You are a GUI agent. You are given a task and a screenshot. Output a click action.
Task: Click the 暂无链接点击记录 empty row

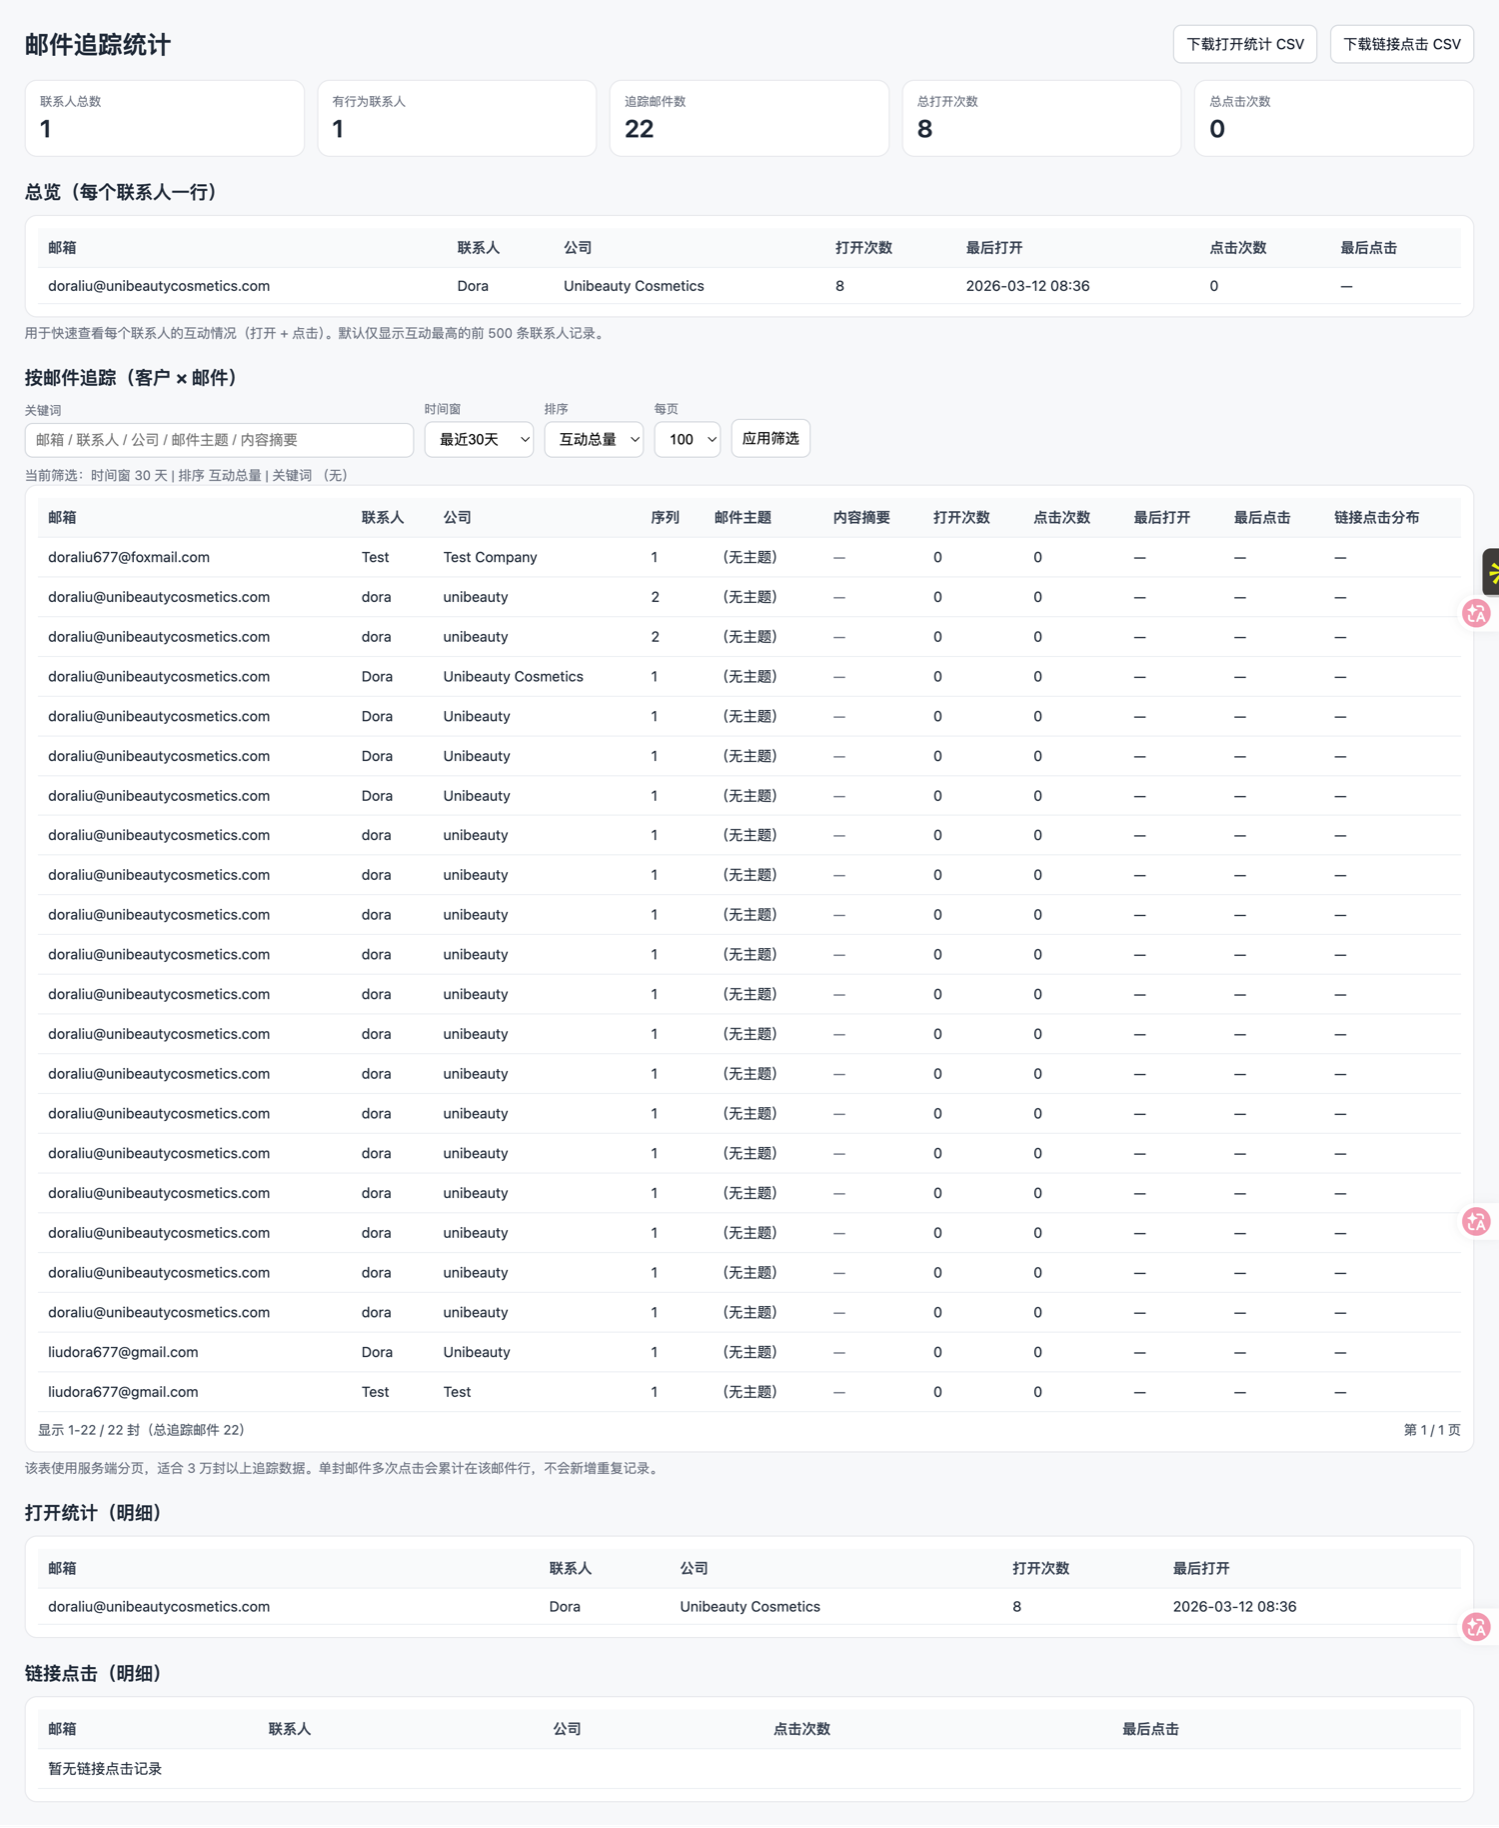point(105,1768)
